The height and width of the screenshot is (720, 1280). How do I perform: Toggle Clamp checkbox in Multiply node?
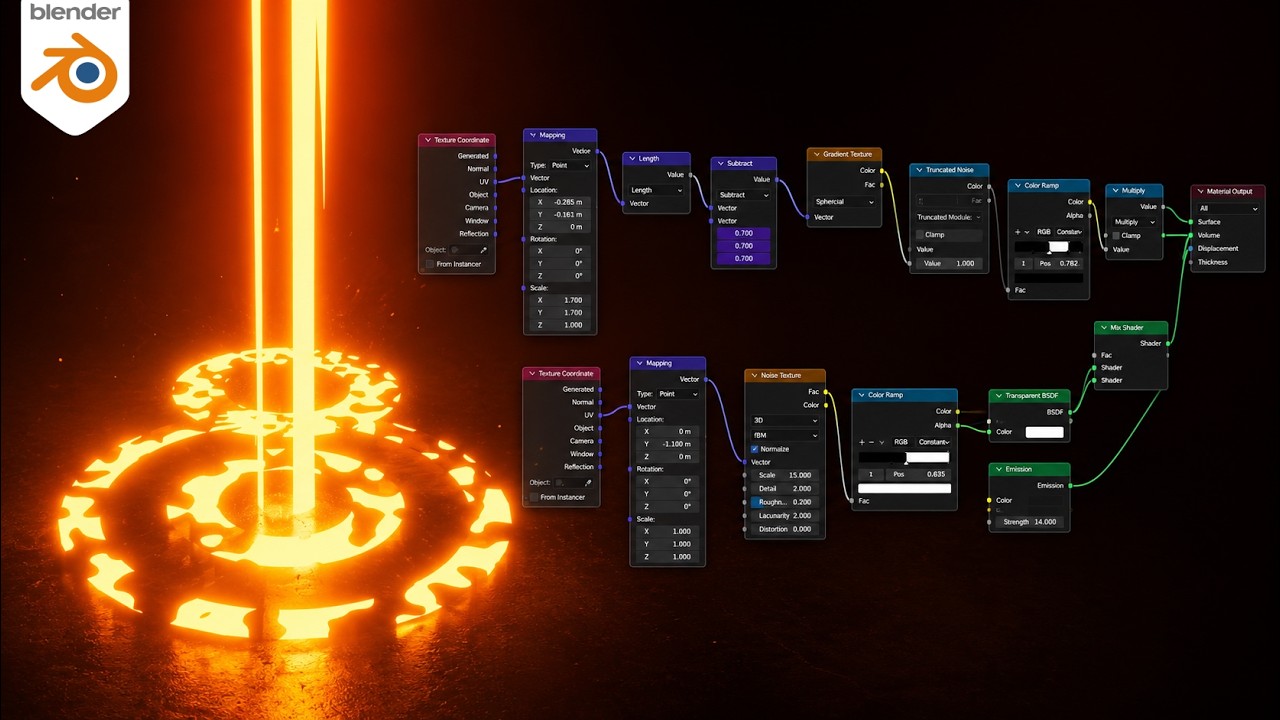pos(1117,236)
